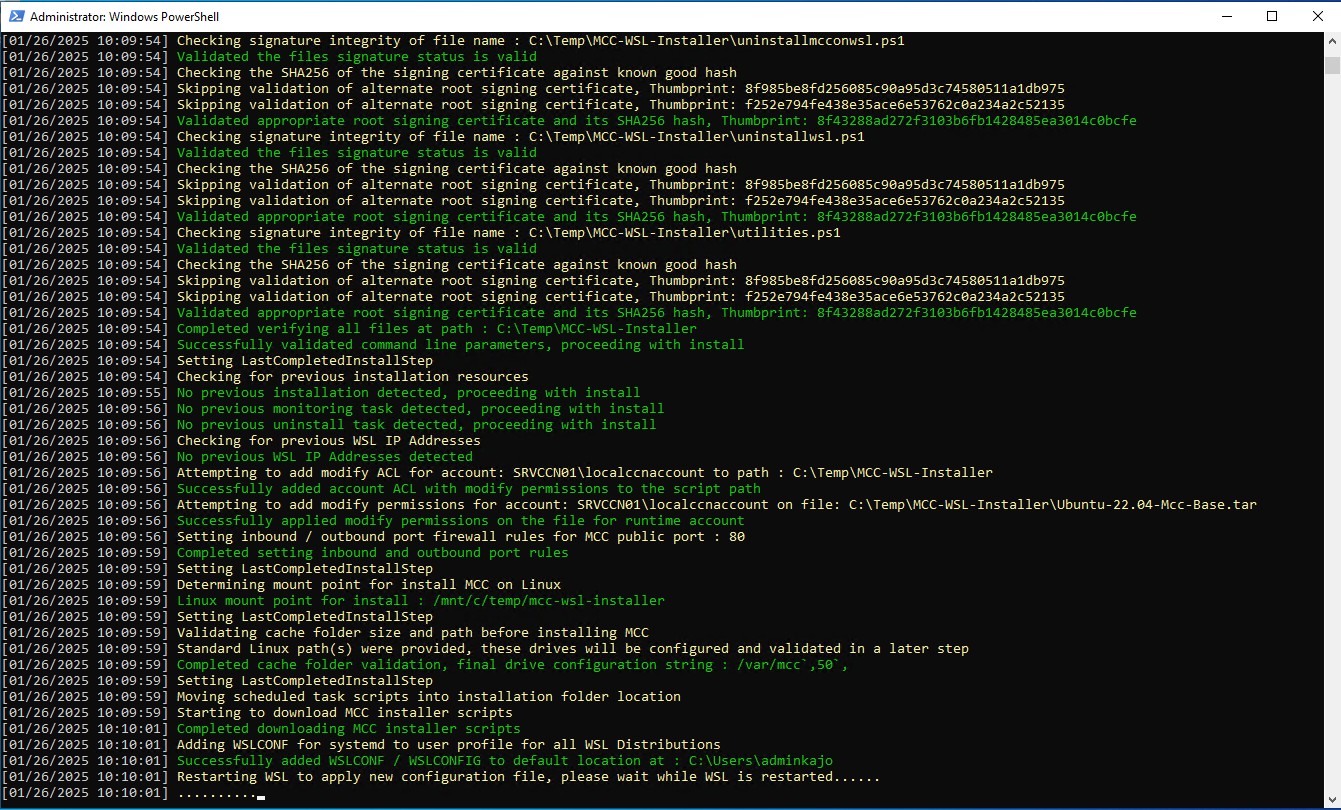The height and width of the screenshot is (810, 1341).
Task: Click 'No previous uninstall task detected' line
Action: tap(329, 425)
